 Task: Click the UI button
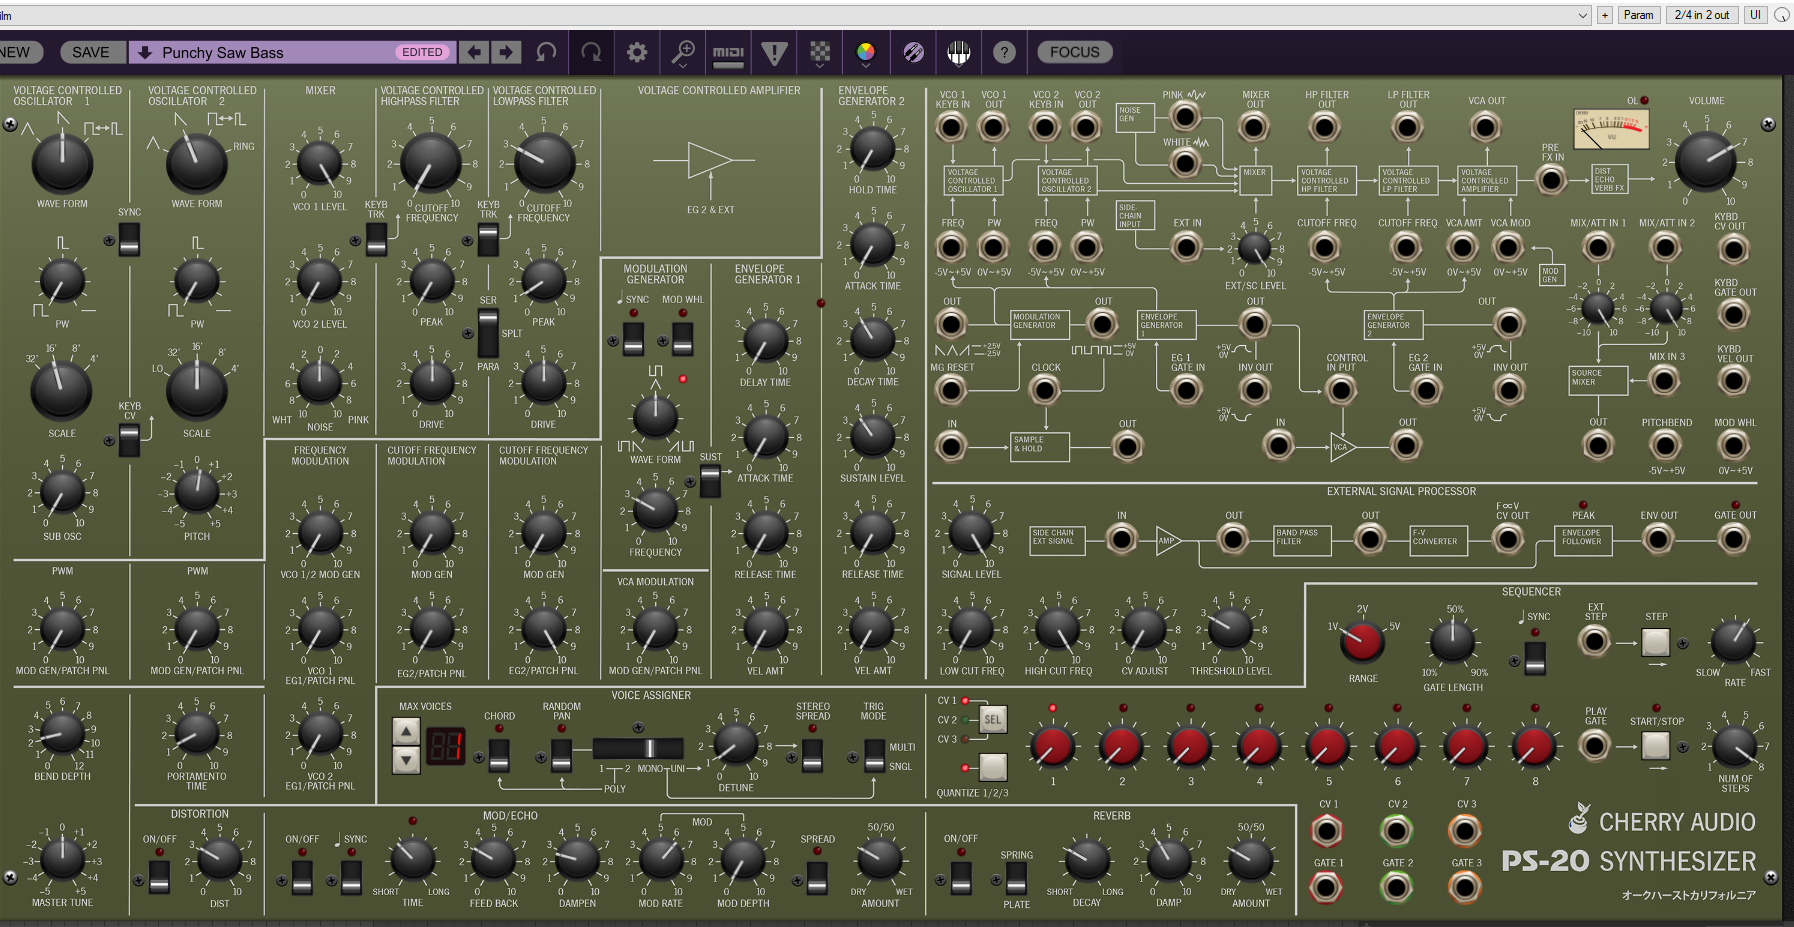pos(1755,15)
